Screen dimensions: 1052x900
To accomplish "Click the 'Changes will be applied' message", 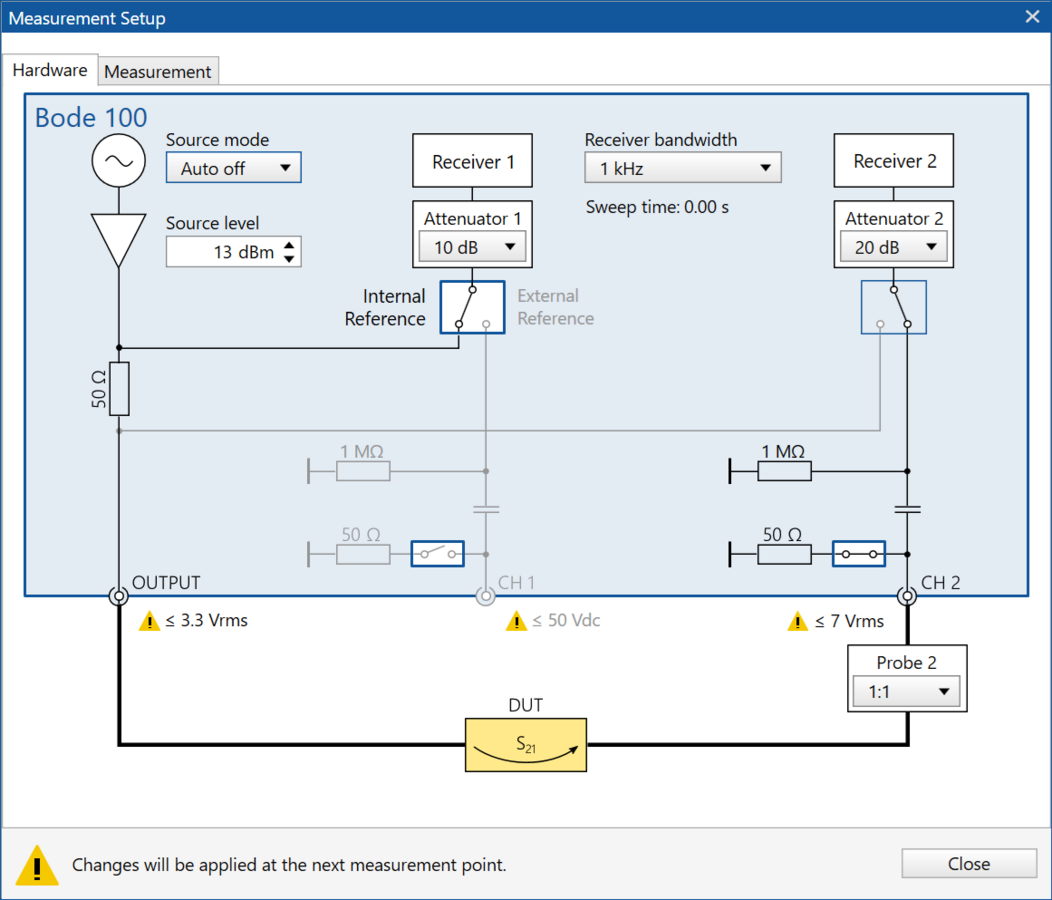I will pos(288,864).
